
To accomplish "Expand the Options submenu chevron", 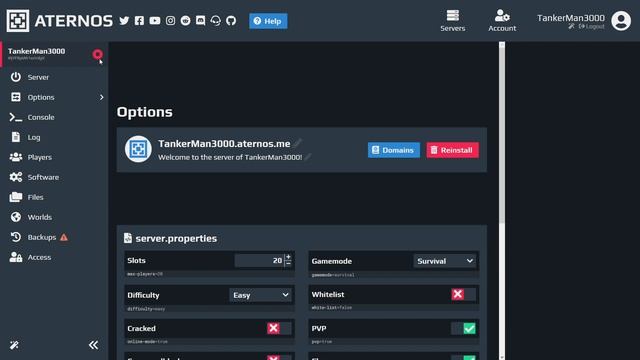I will click(x=101, y=97).
